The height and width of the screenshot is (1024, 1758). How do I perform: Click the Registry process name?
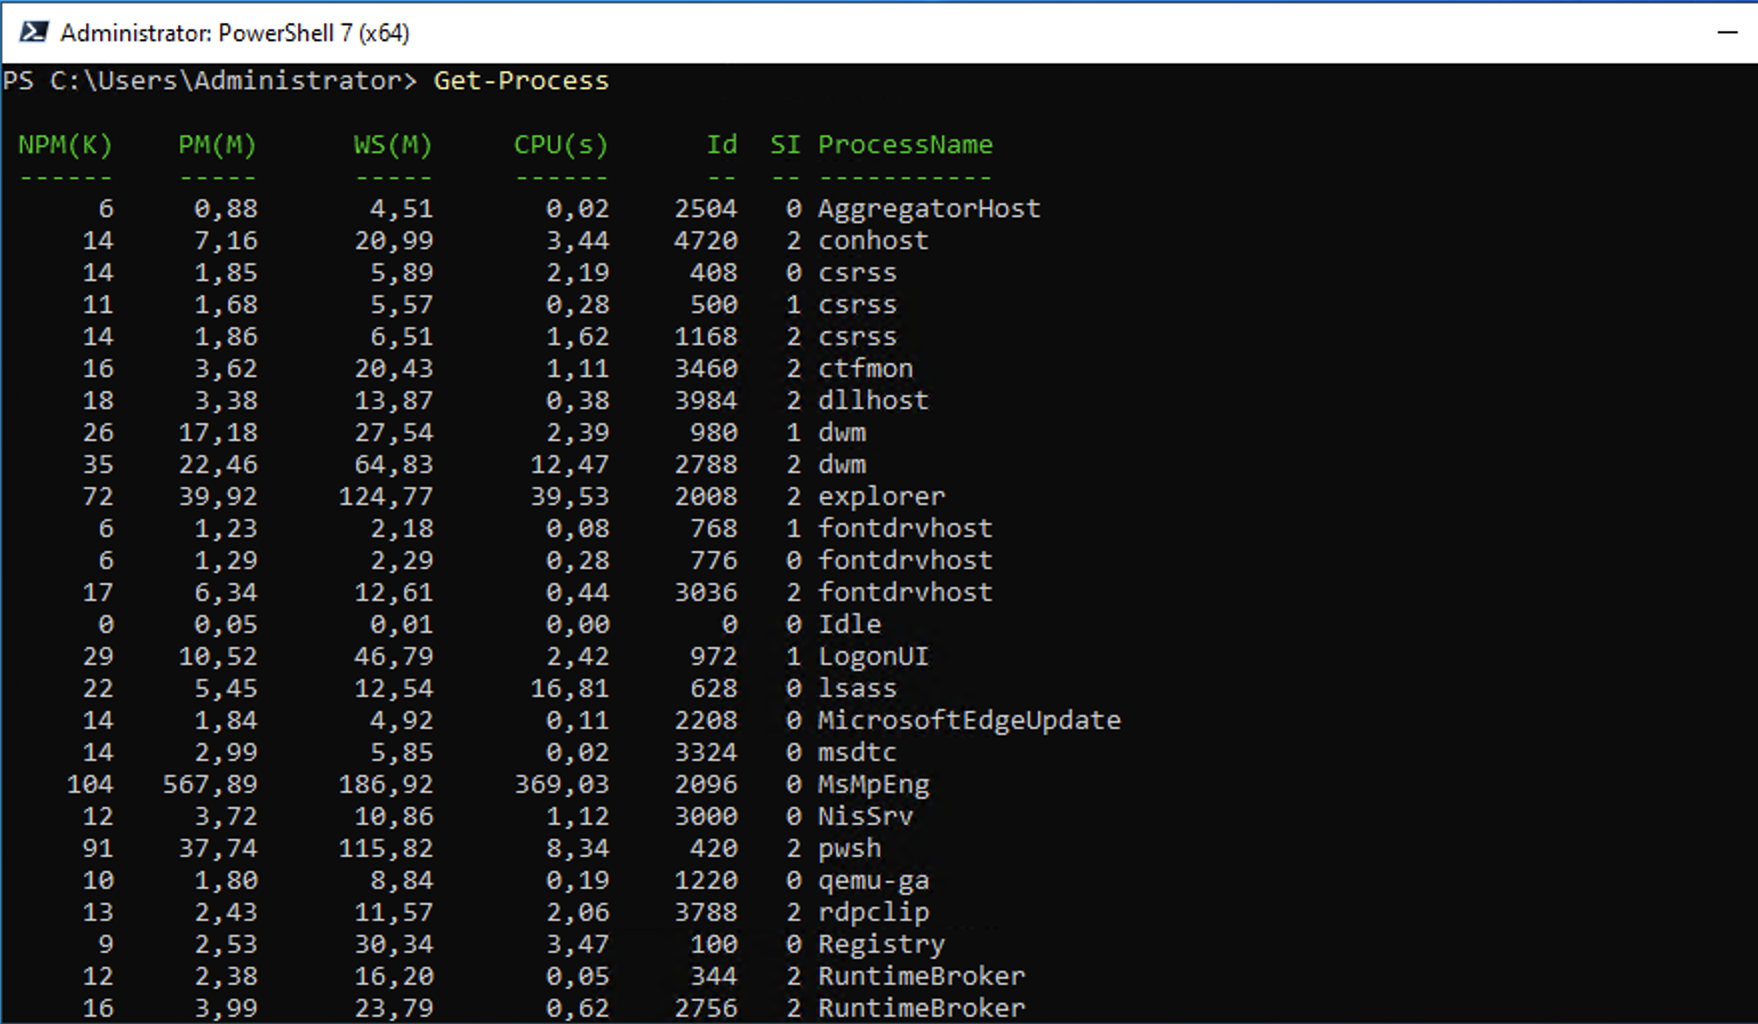(x=881, y=945)
